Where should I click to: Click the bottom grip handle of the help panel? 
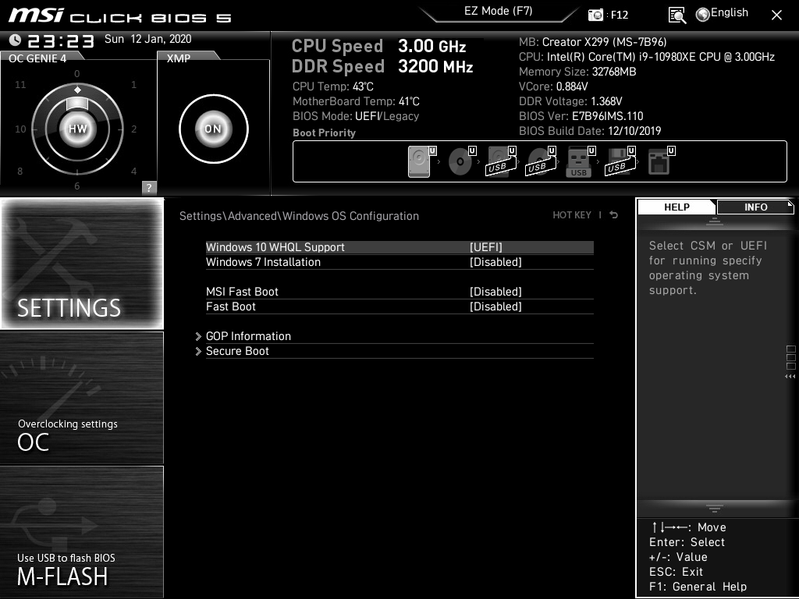[x=714, y=508]
